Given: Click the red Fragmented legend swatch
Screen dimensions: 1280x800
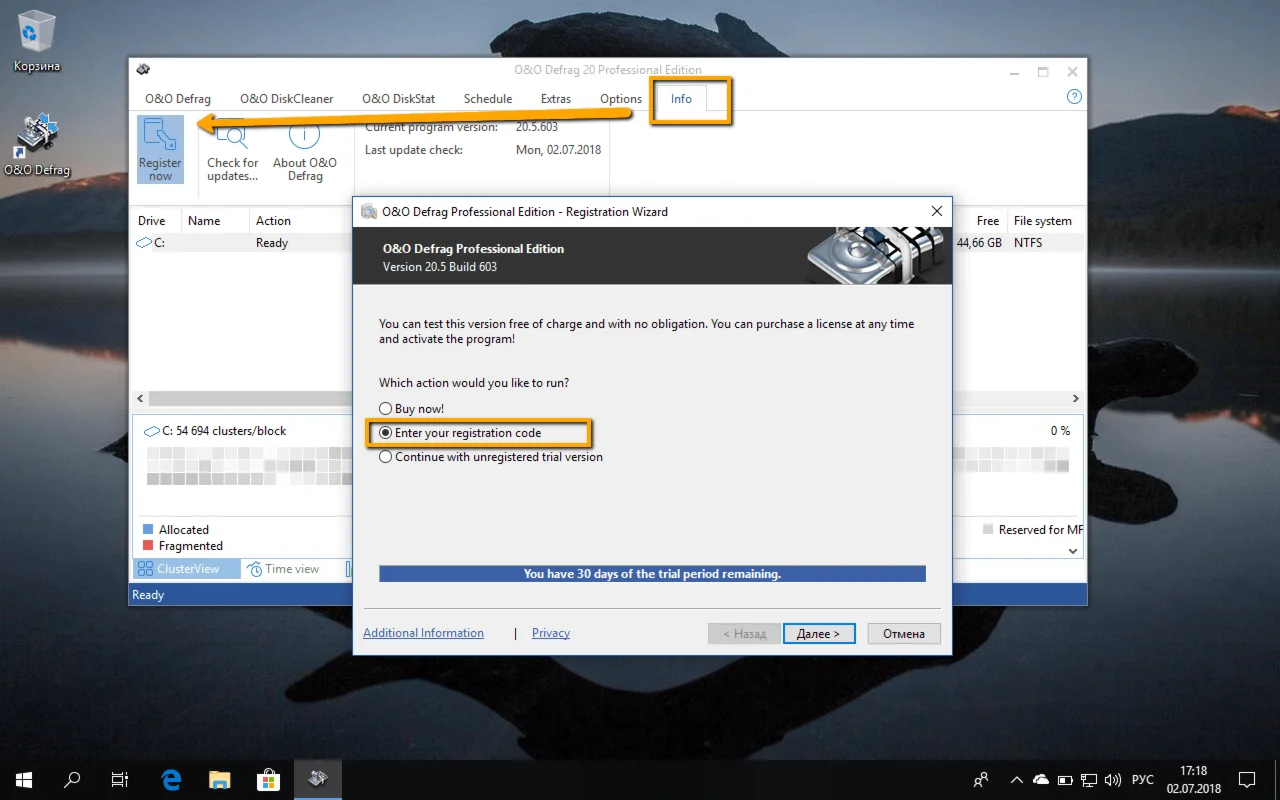Looking at the screenshot, I should click(148, 546).
